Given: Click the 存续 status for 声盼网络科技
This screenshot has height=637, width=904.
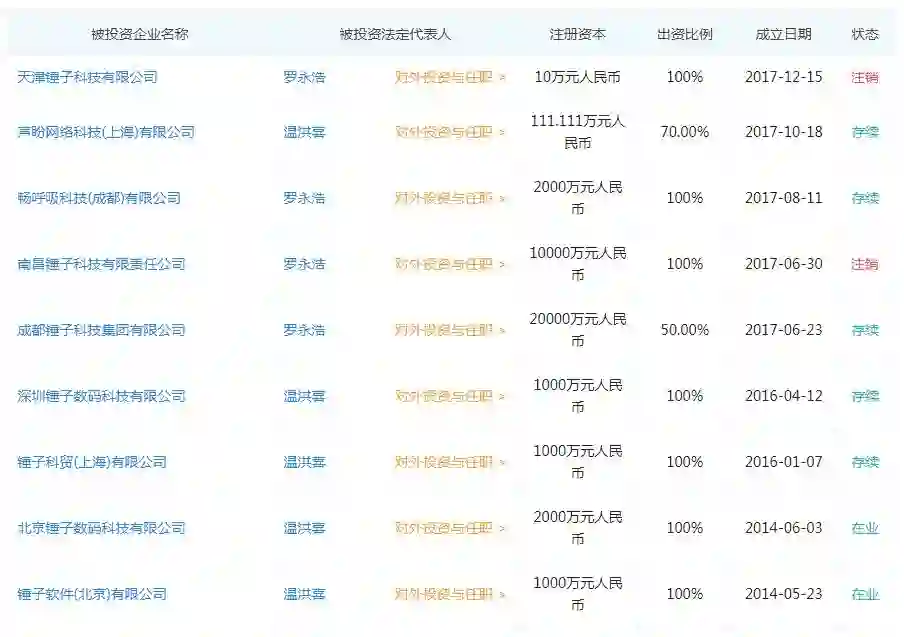Looking at the screenshot, I should point(865,132).
